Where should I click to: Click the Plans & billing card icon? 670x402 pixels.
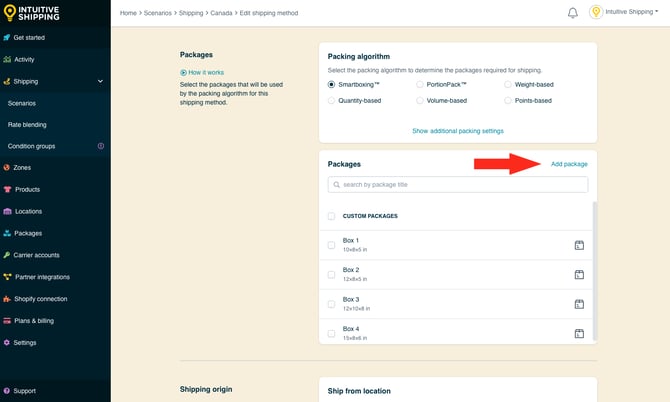point(7,320)
